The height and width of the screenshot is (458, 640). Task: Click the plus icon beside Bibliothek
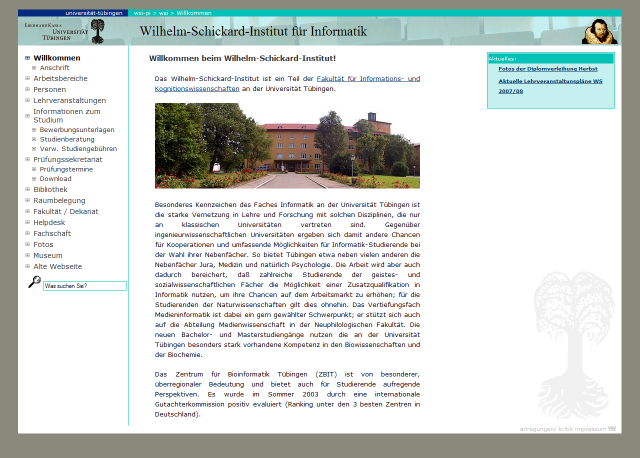coord(27,189)
